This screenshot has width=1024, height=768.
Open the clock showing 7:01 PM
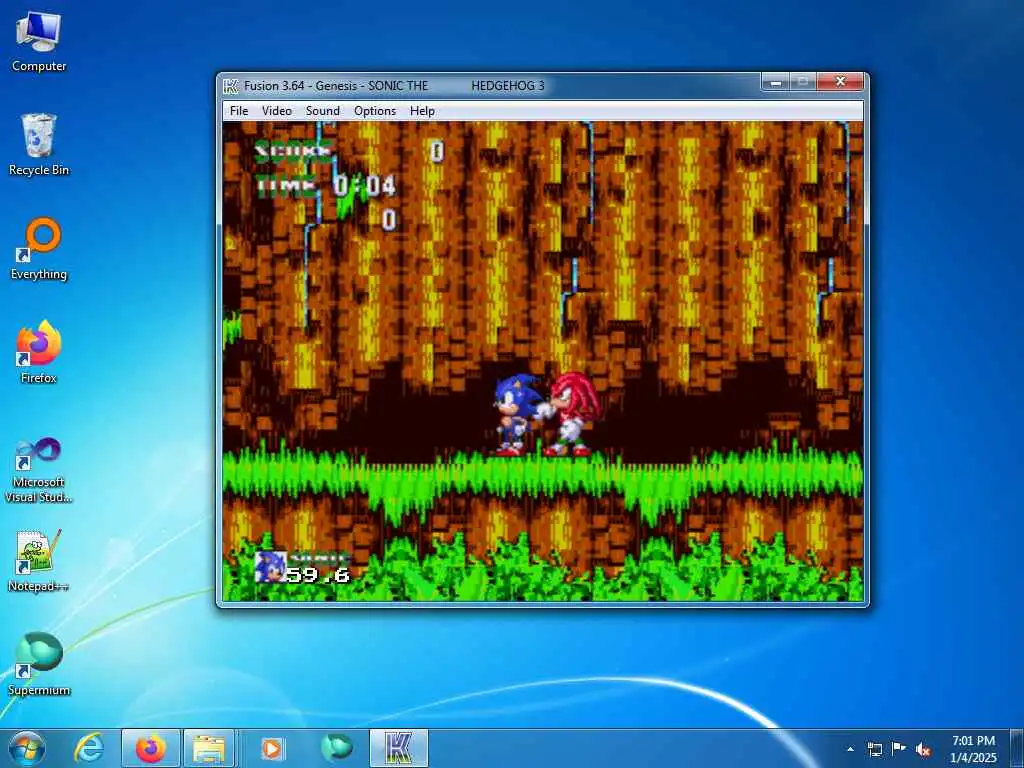coord(974,749)
